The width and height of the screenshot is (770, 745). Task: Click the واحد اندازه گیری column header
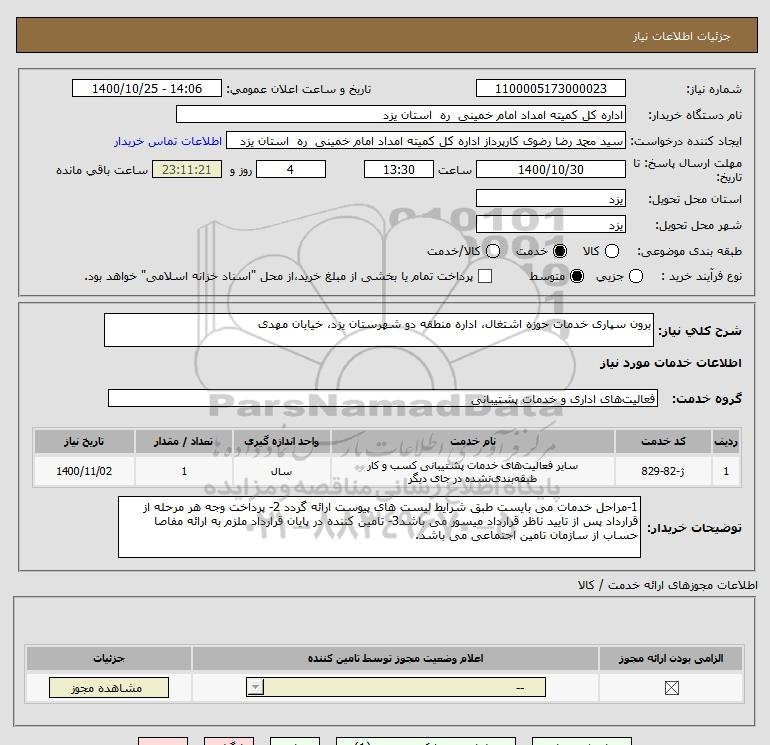click(x=281, y=441)
